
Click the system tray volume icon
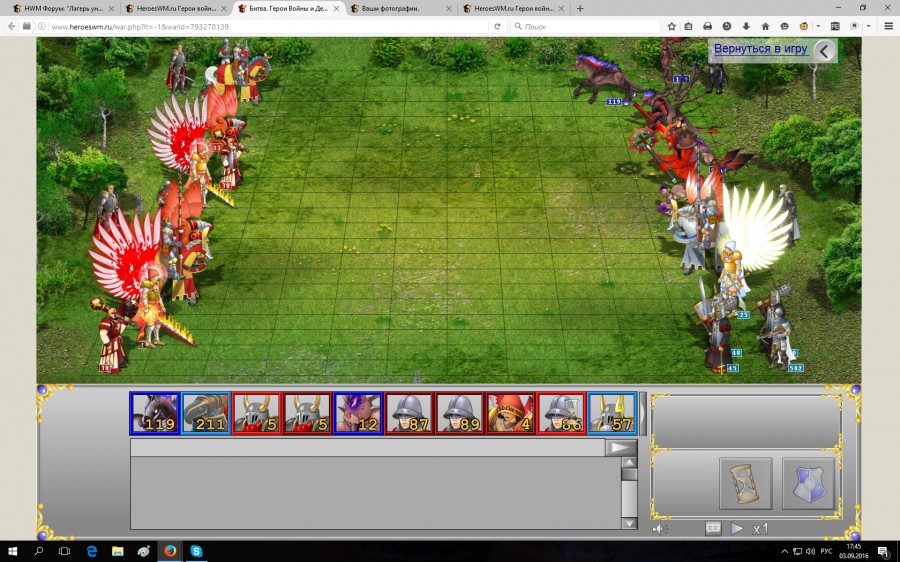coord(810,552)
